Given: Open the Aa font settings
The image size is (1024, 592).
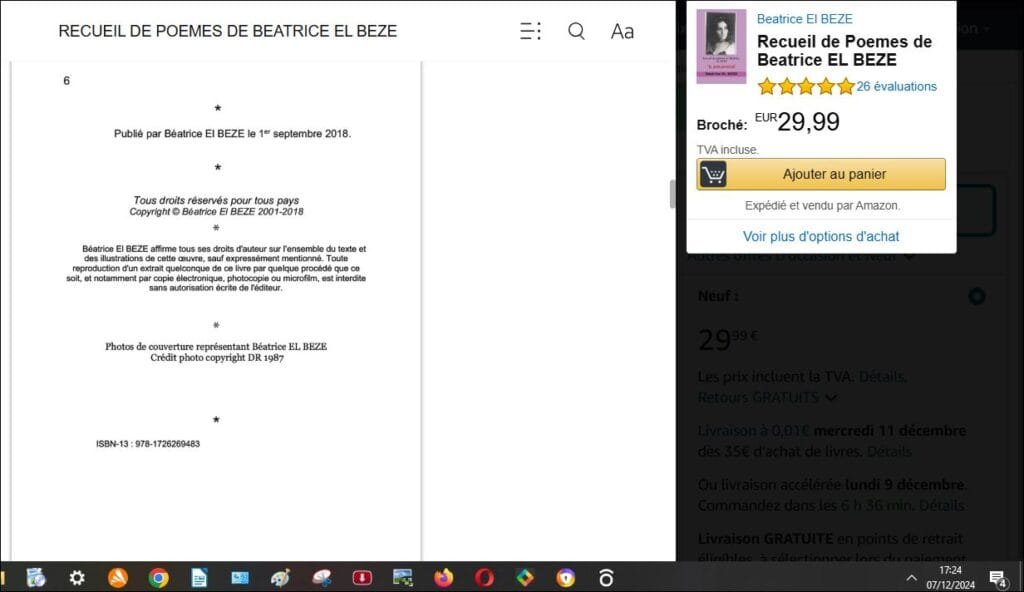Looking at the screenshot, I should 622,31.
